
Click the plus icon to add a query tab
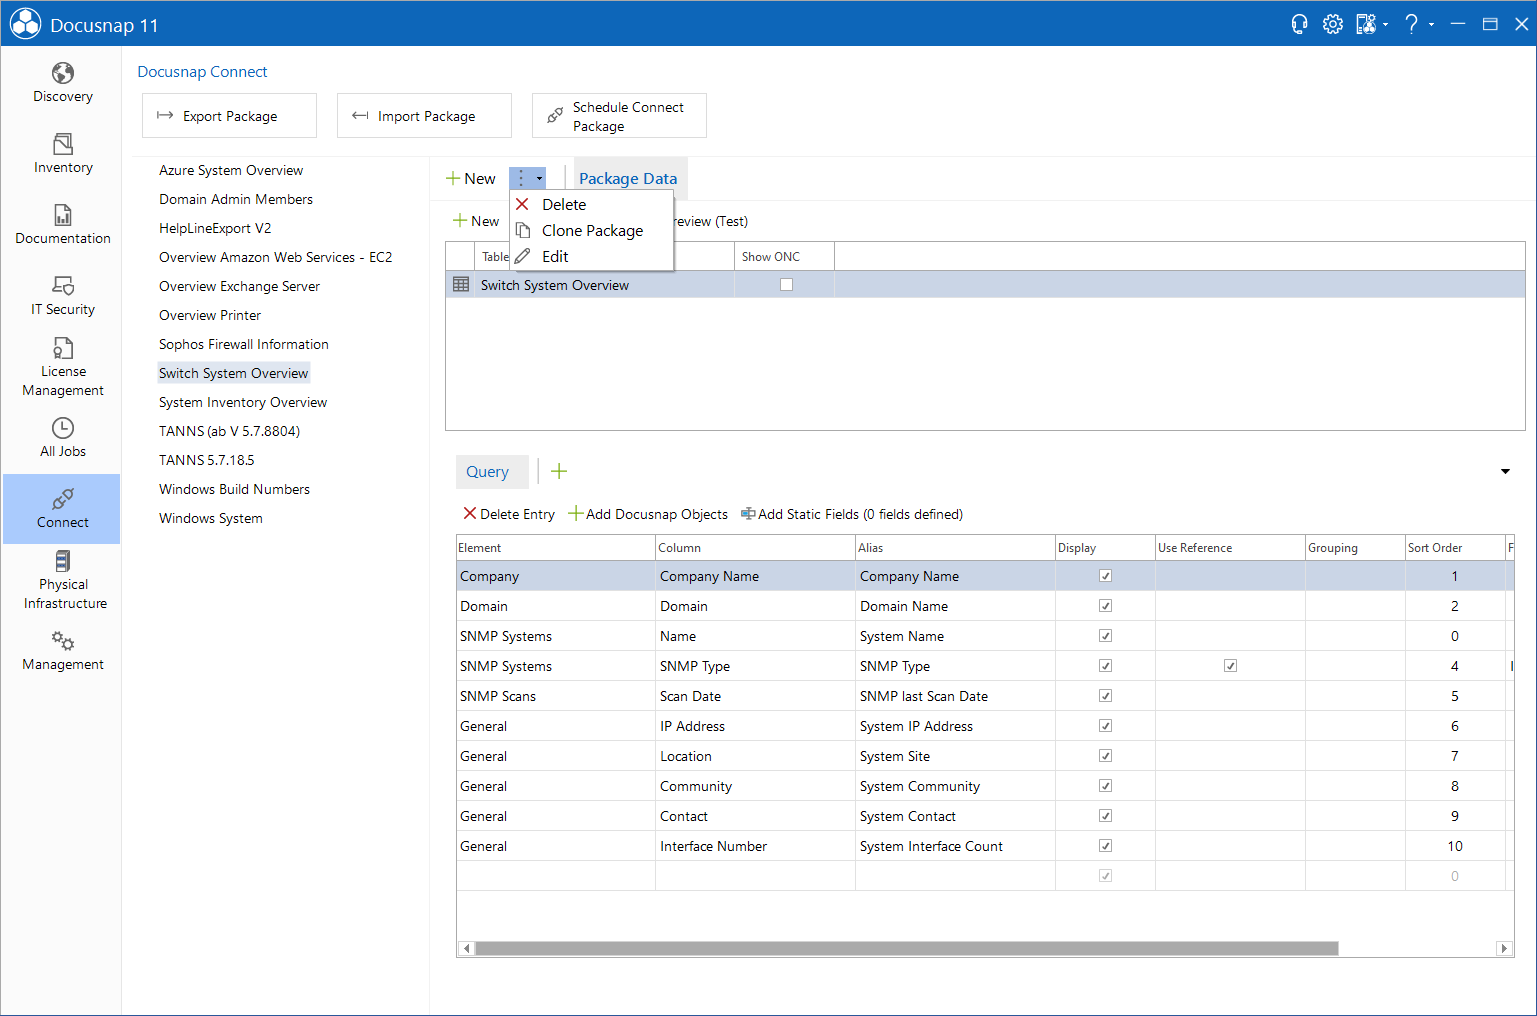[x=559, y=471]
